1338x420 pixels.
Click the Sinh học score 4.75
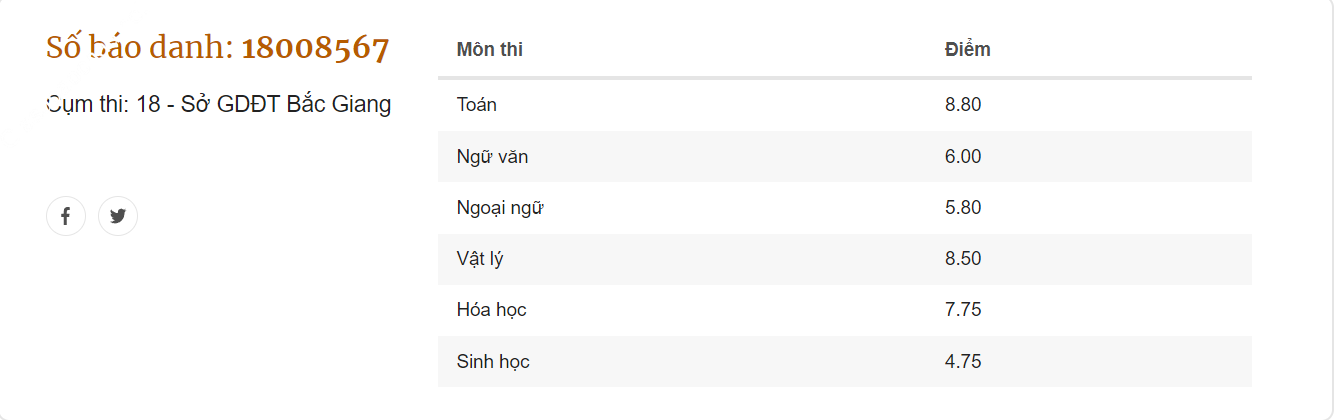(x=963, y=362)
